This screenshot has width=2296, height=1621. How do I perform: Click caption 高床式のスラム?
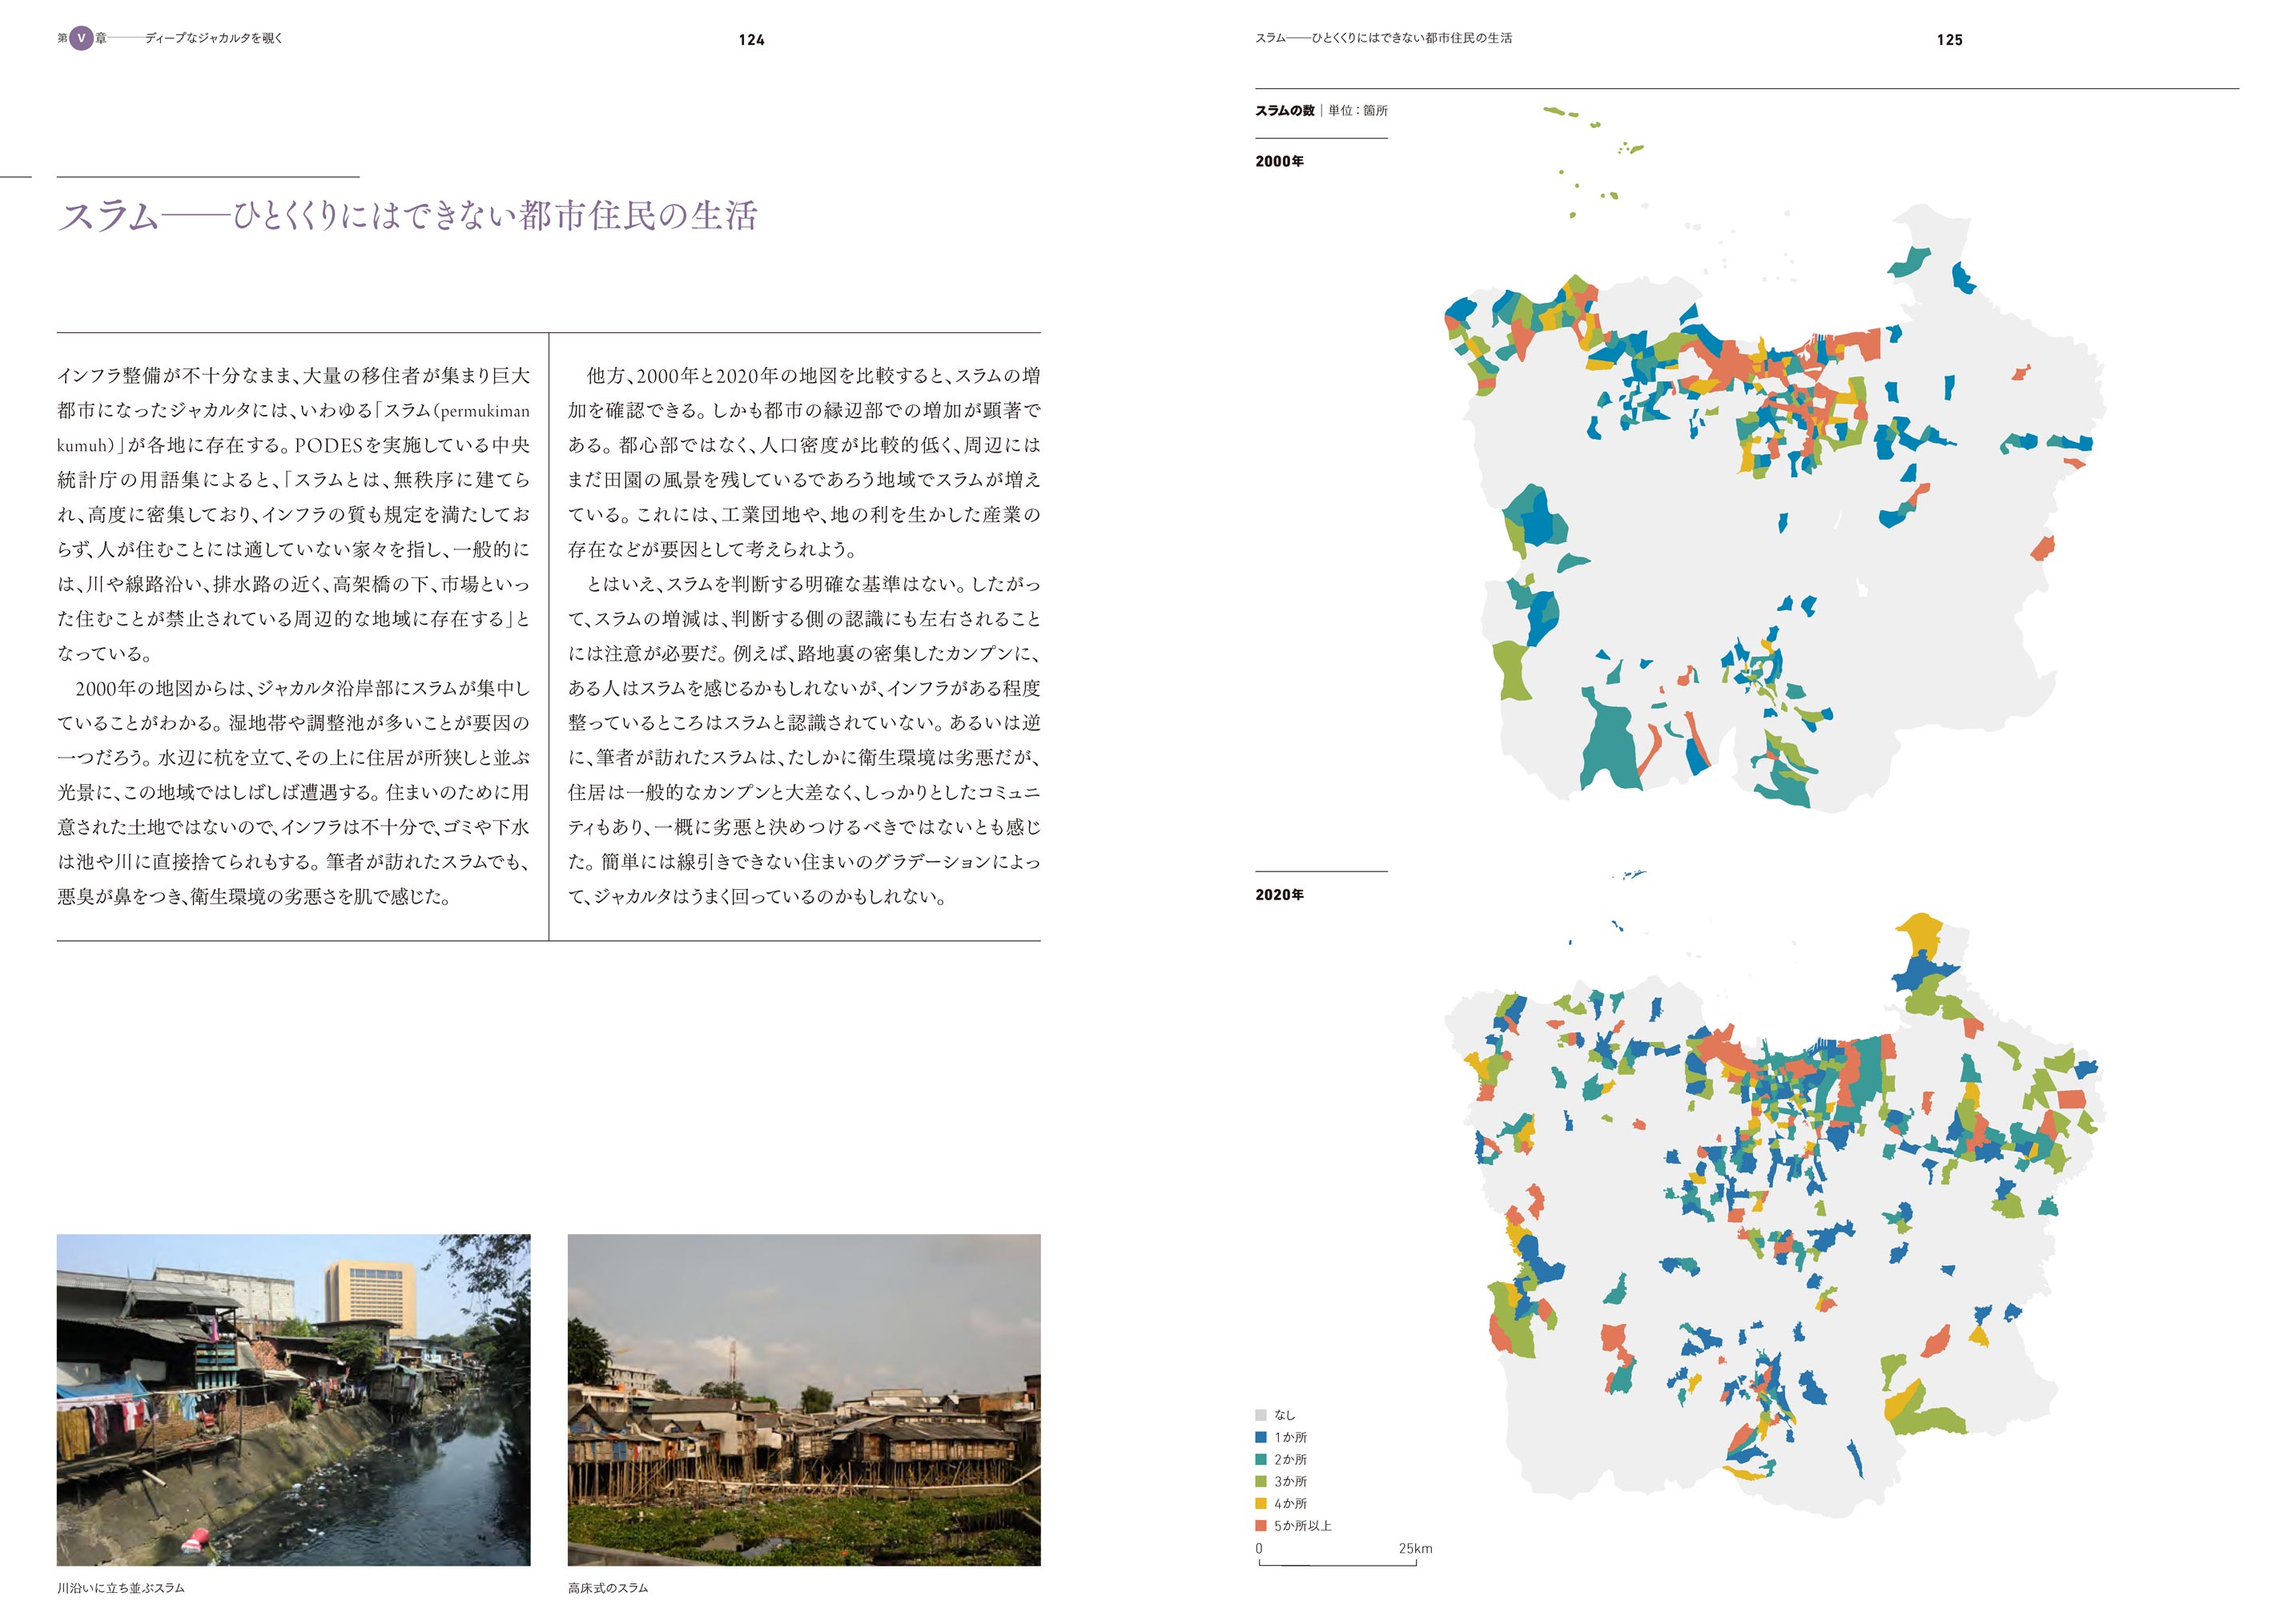(x=608, y=1588)
